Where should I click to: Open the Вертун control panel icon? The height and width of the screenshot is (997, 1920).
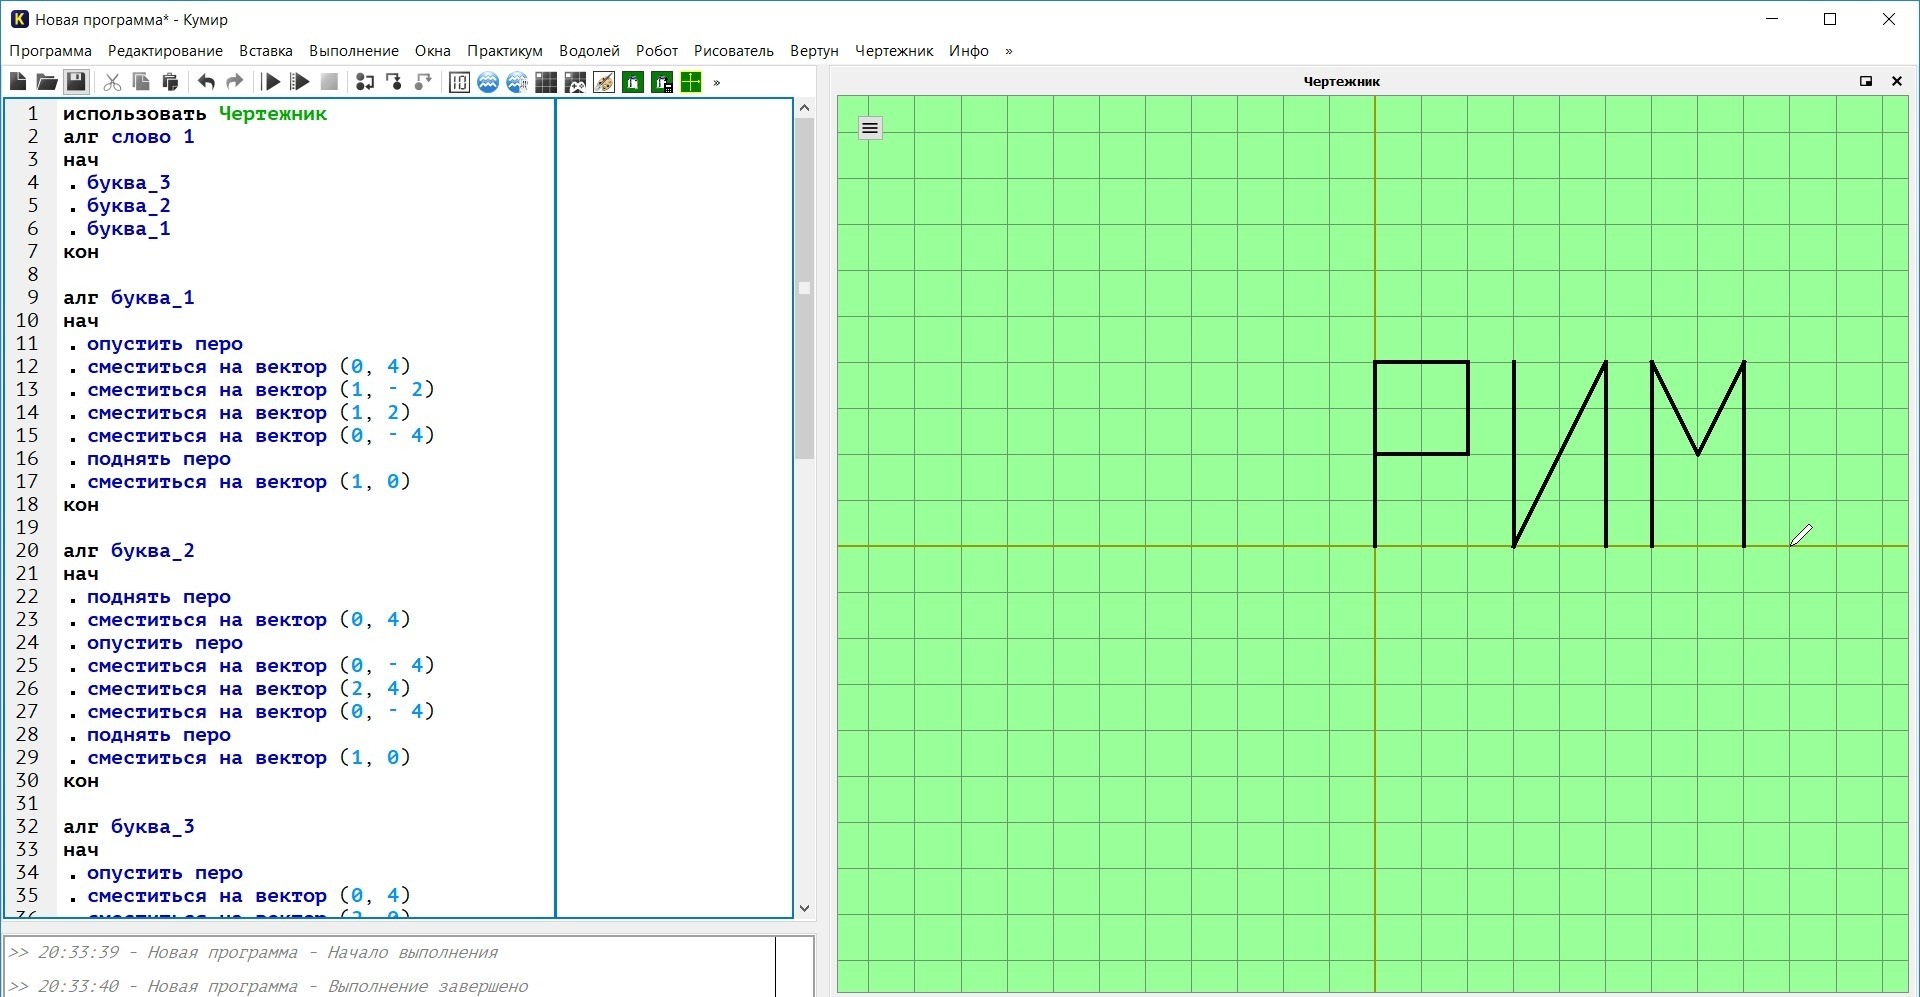point(662,82)
